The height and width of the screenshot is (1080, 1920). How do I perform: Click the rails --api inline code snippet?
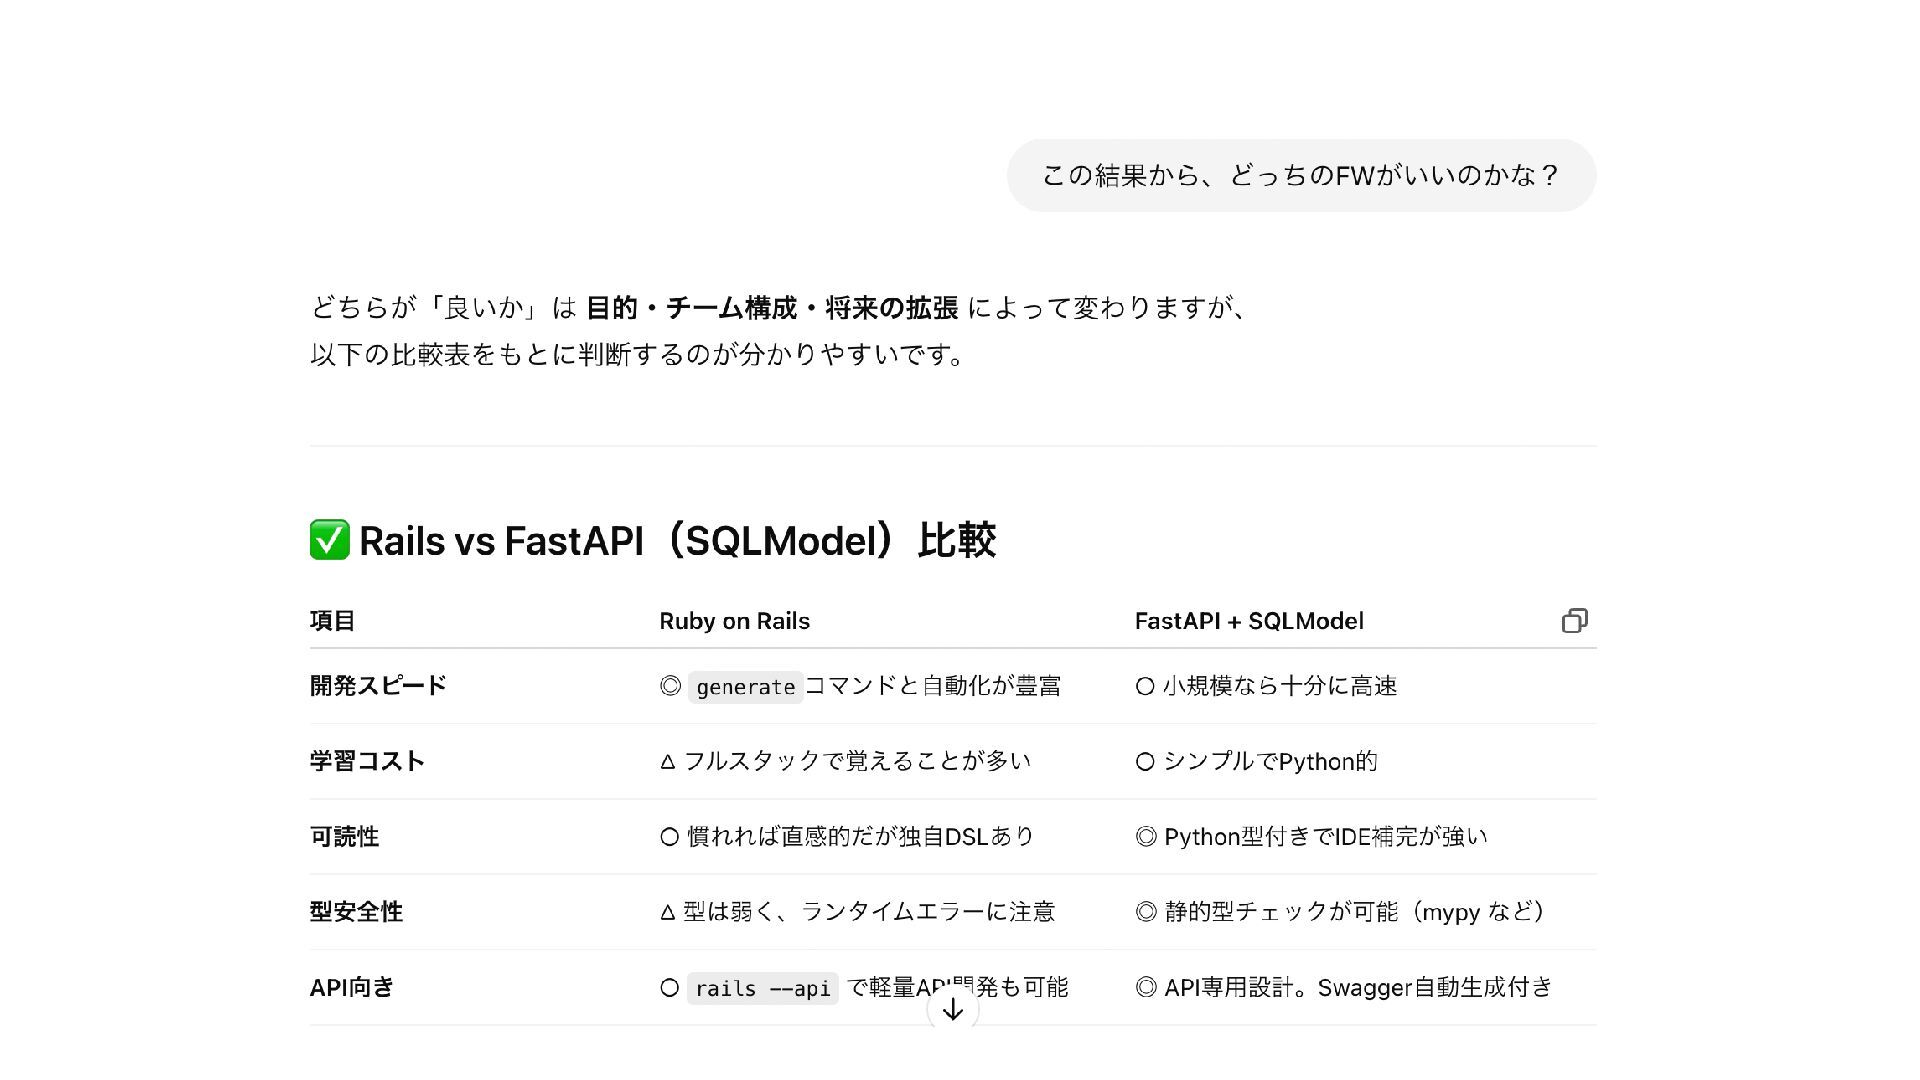click(762, 989)
